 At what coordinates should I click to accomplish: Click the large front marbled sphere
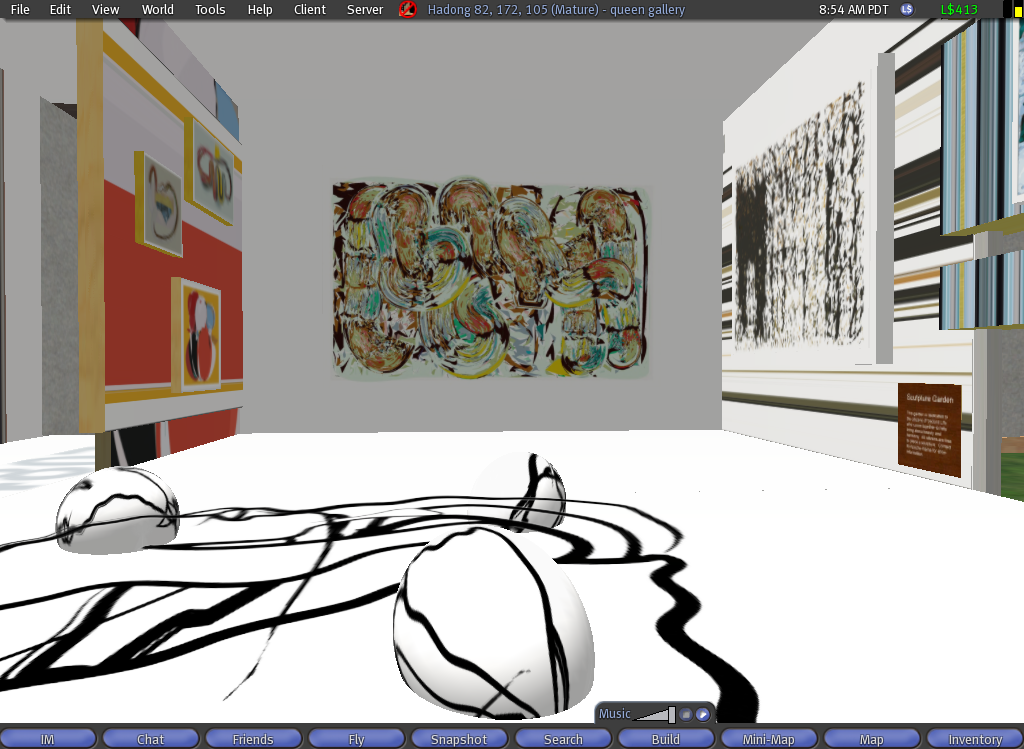494,622
